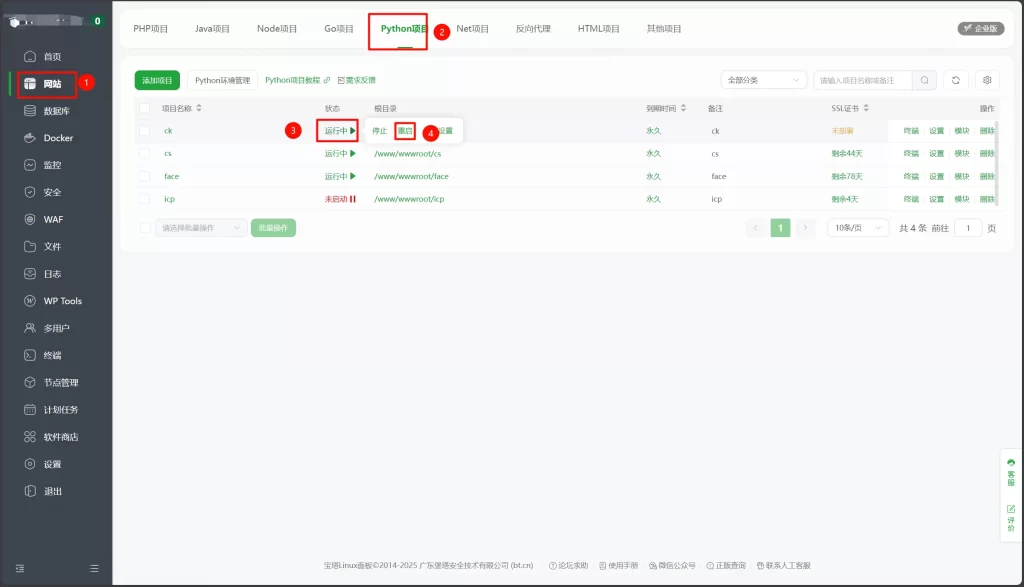Click the refresh icon beside search box
The image size is (1024, 587).
(x=955, y=80)
